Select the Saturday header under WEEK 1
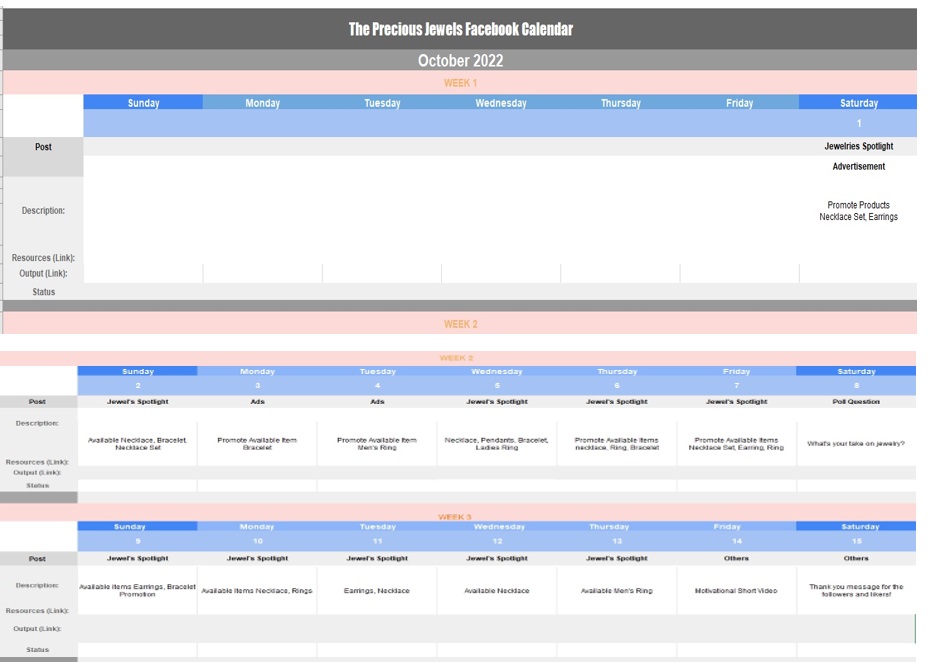The width and height of the screenshot is (931, 671). (858, 103)
